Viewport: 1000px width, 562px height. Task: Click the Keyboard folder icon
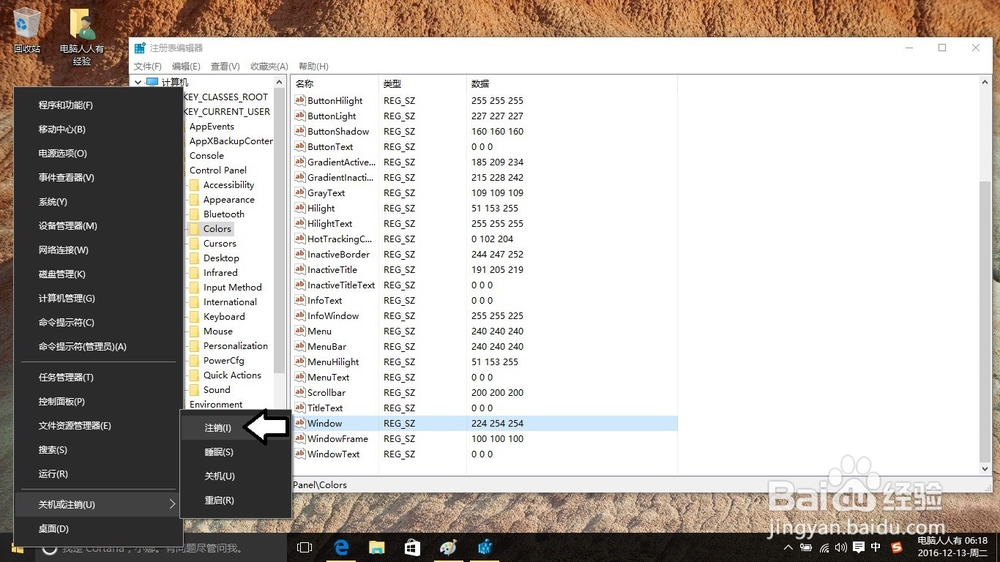[195, 316]
